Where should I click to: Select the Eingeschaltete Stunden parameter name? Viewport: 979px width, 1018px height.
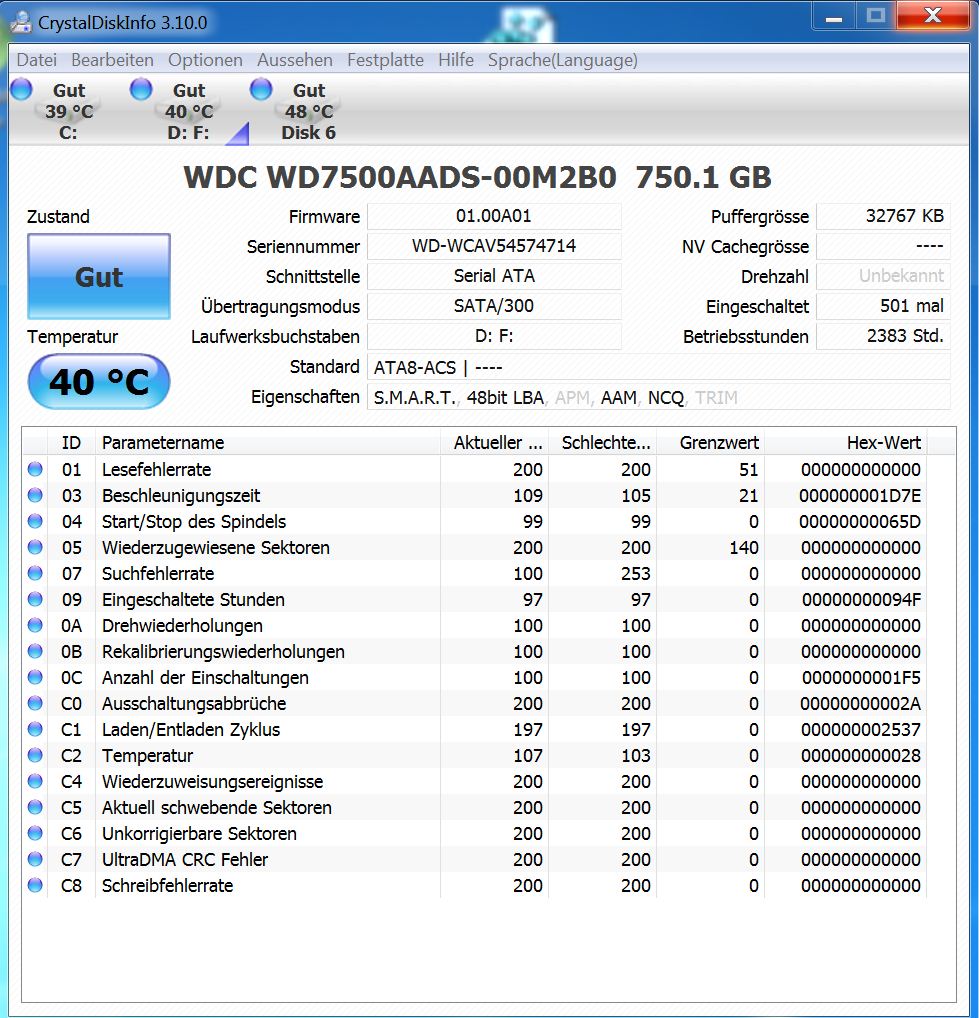tap(193, 600)
